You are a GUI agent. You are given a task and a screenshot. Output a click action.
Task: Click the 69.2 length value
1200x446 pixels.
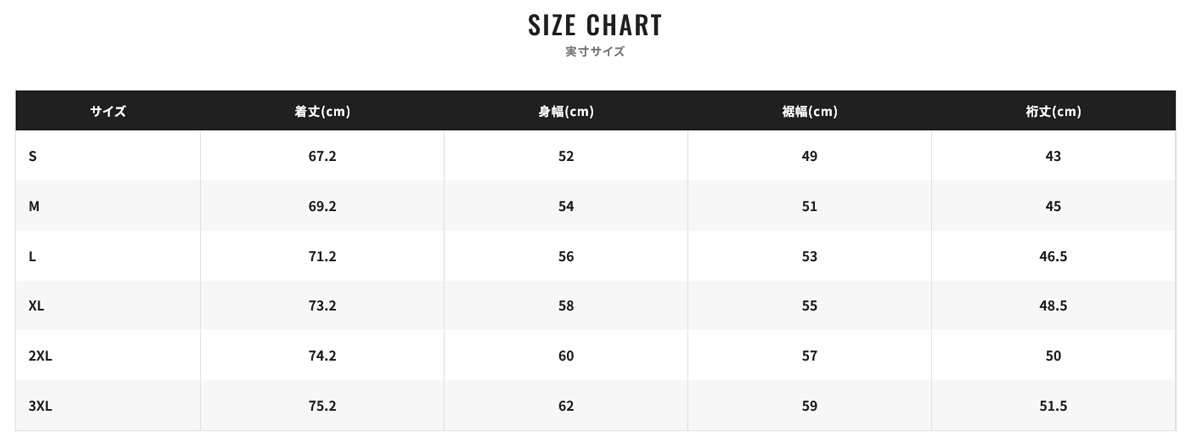coord(322,206)
